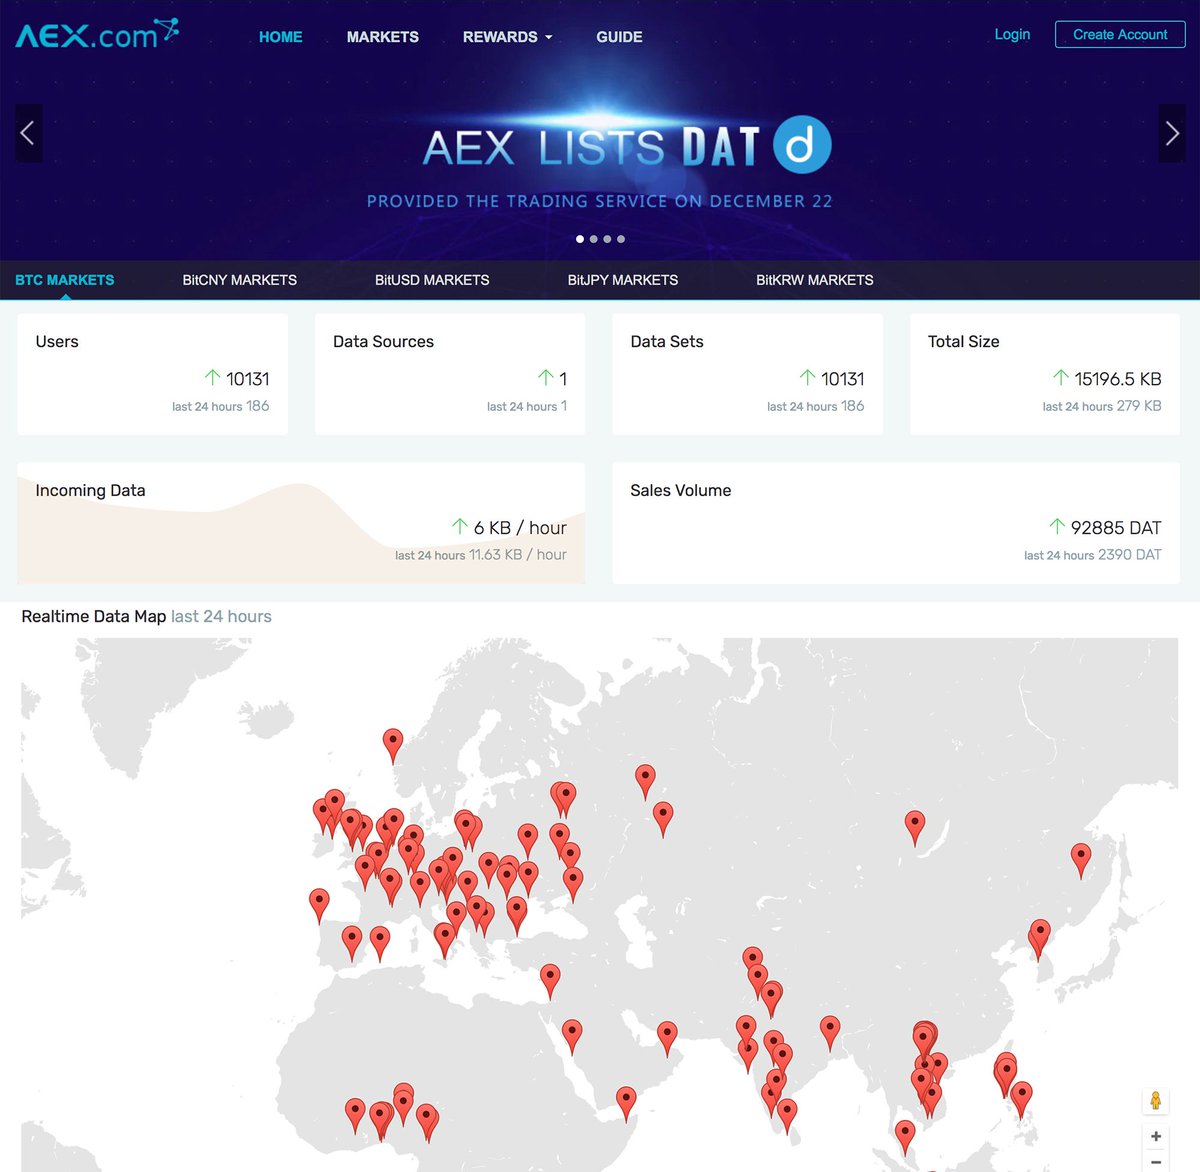Click last 24 hours 2390 DAT text
1200x1172 pixels.
coord(1093,555)
